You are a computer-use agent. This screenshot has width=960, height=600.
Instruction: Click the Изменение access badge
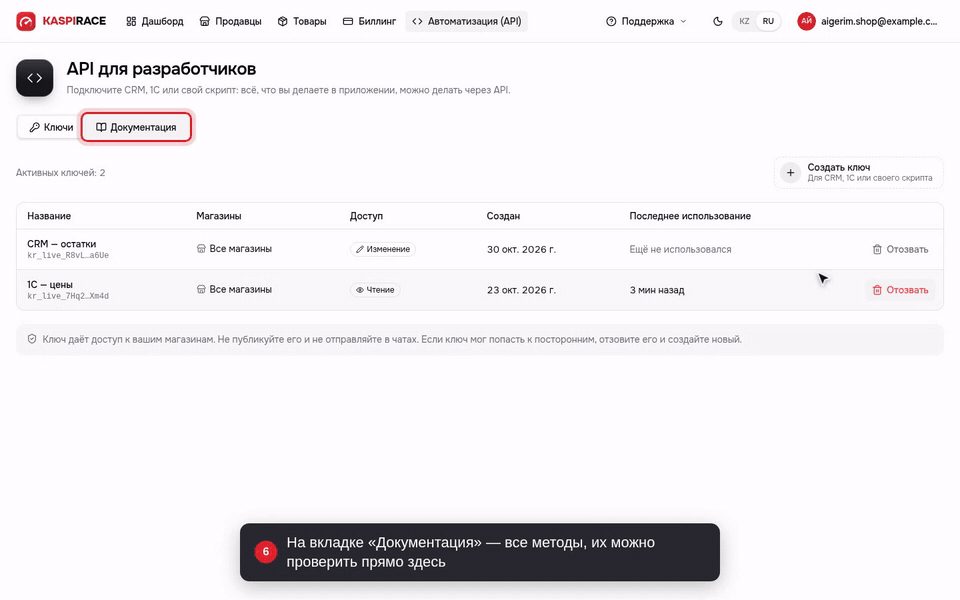click(x=383, y=249)
